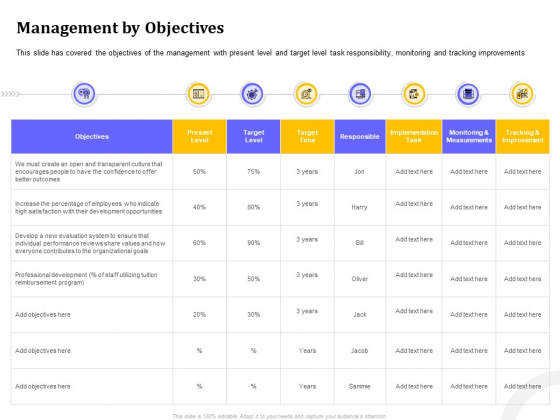Select the 30% target level in Jack's row
This screenshot has height=420, width=560.
click(254, 315)
